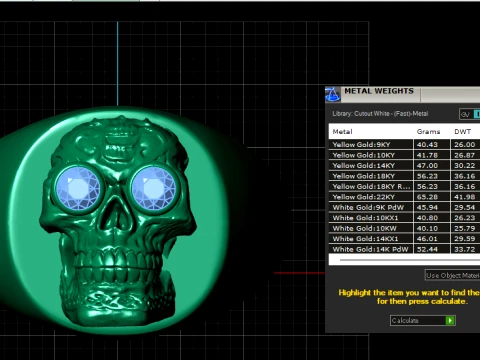The width and height of the screenshot is (480, 360).
Task: Select the Yellow Gold:22KY row
Action: pyautogui.click(x=404, y=197)
